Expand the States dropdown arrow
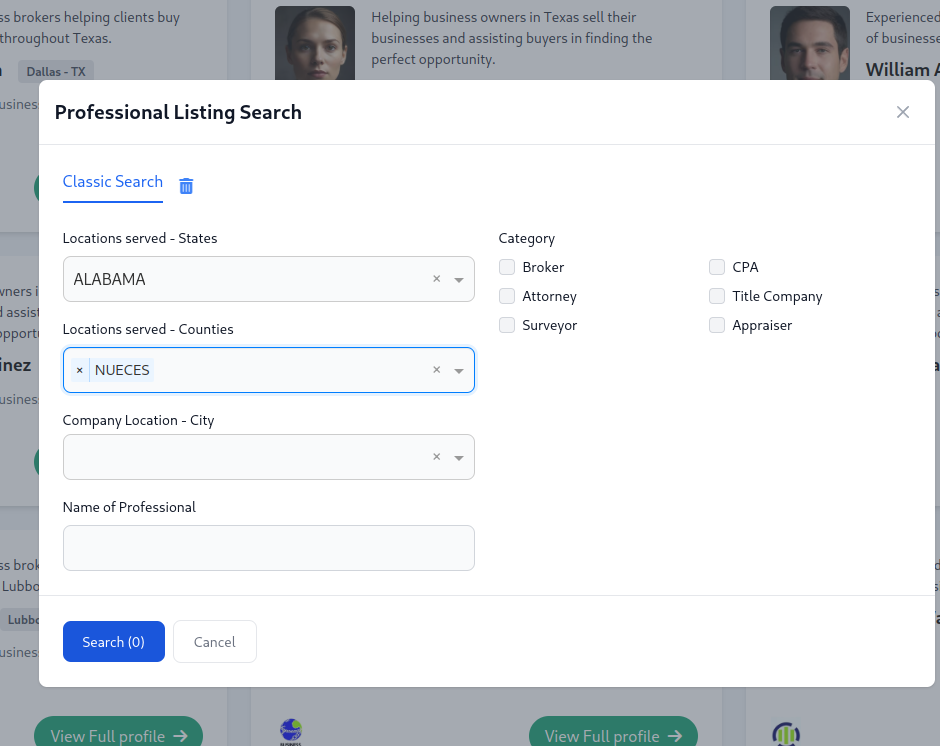The image size is (940, 746). 459,280
